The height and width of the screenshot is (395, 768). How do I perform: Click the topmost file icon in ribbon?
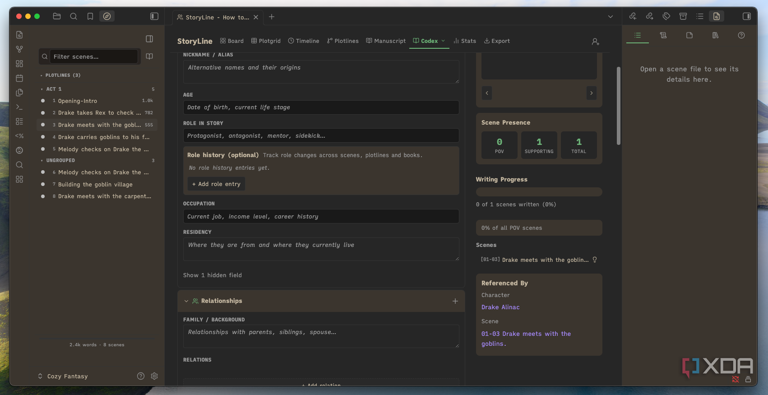(x=19, y=35)
